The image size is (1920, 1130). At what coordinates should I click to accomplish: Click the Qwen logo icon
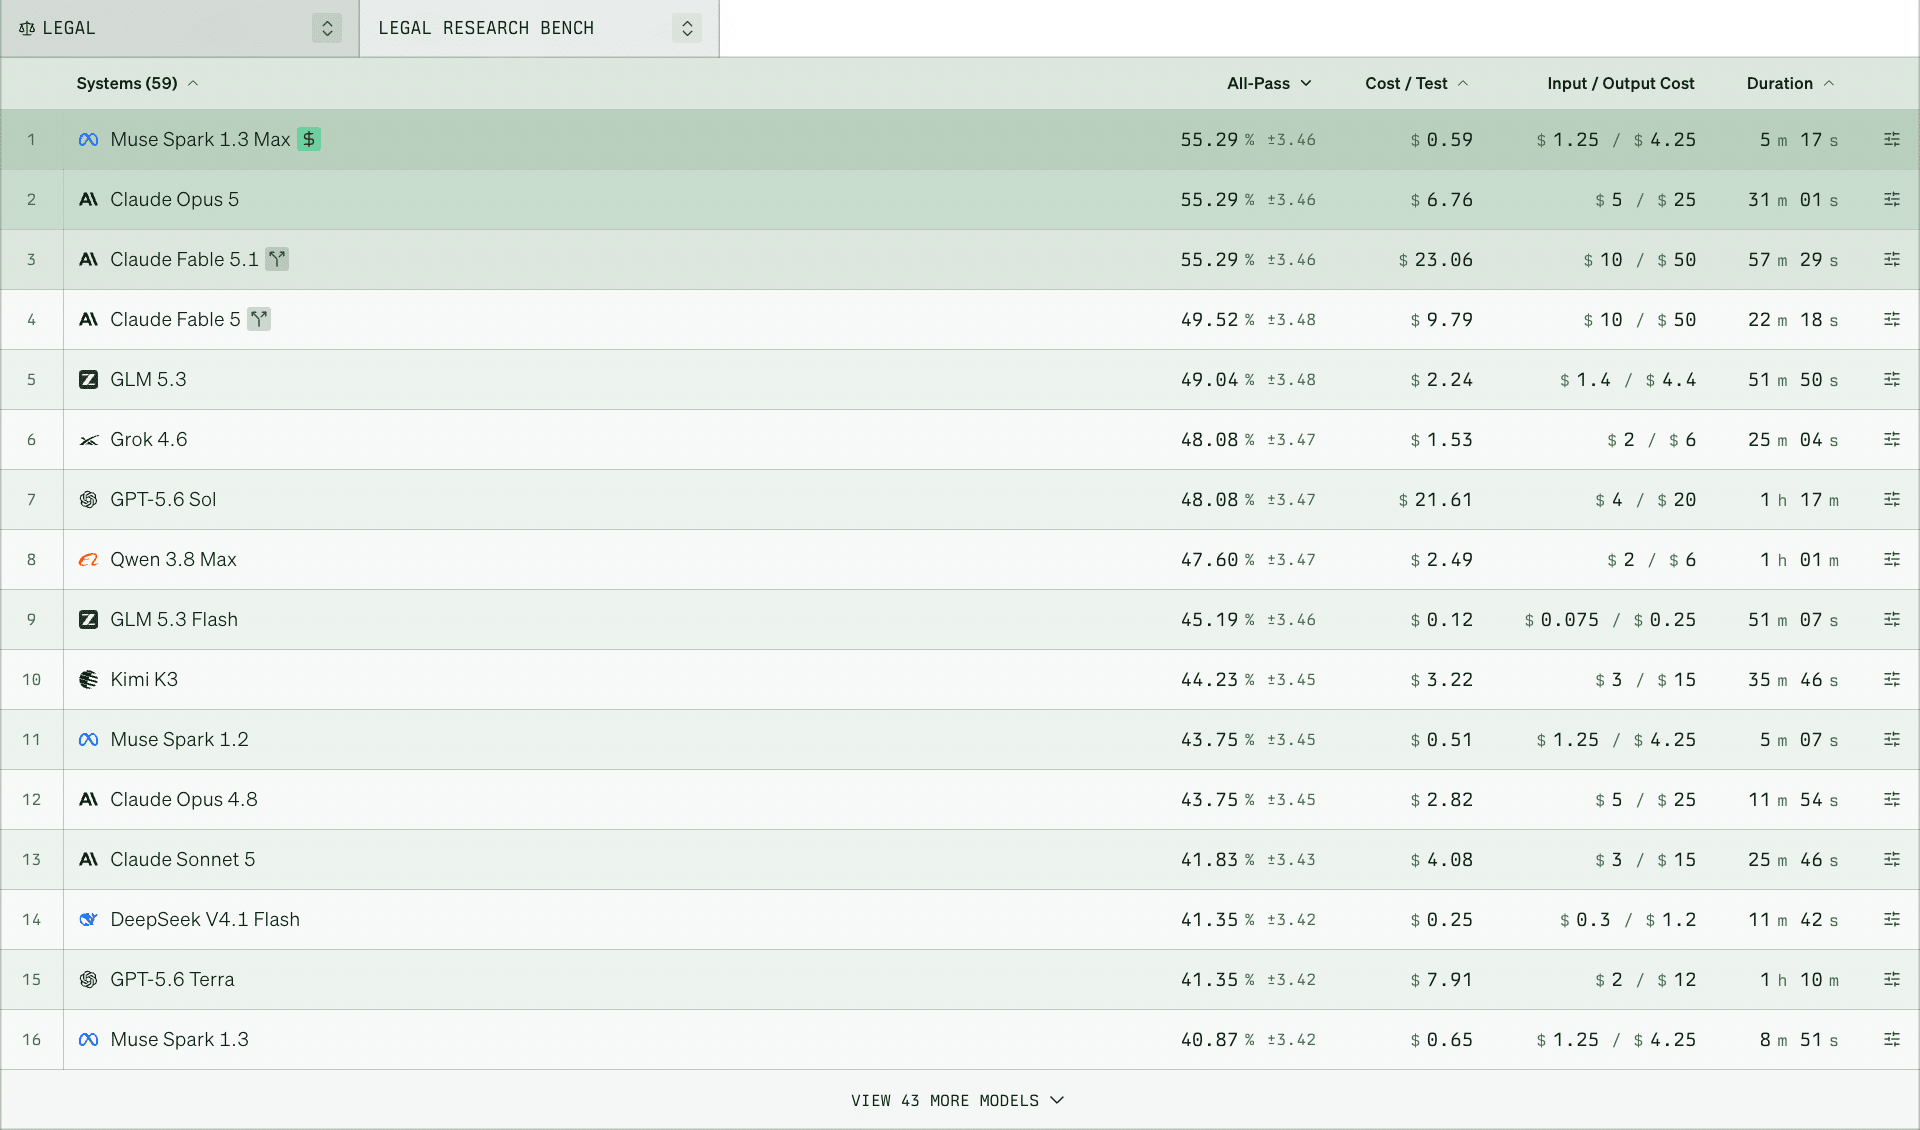(88, 560)
